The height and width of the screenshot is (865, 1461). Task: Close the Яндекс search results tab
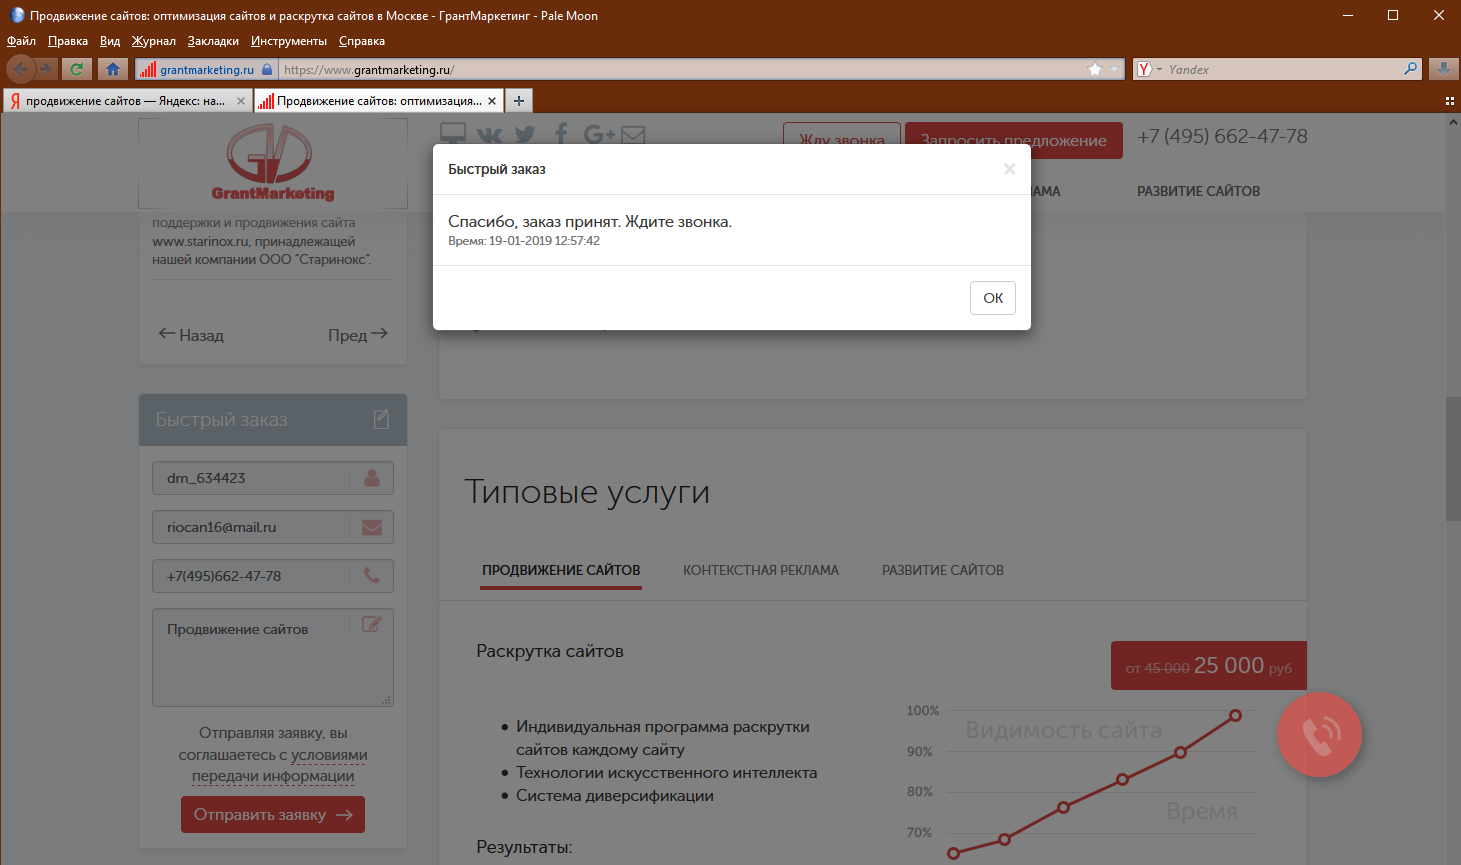click(241, 101)
